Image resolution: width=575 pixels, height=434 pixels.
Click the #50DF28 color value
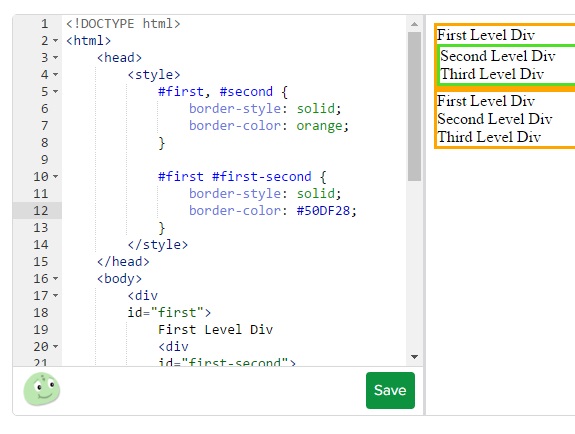point(323,211)
